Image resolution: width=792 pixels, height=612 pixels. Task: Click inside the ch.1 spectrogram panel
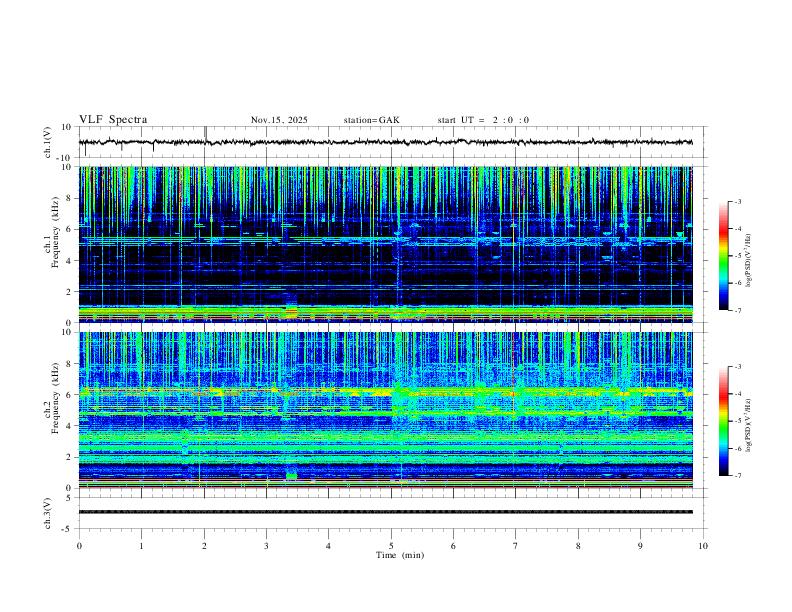point(385,244)
